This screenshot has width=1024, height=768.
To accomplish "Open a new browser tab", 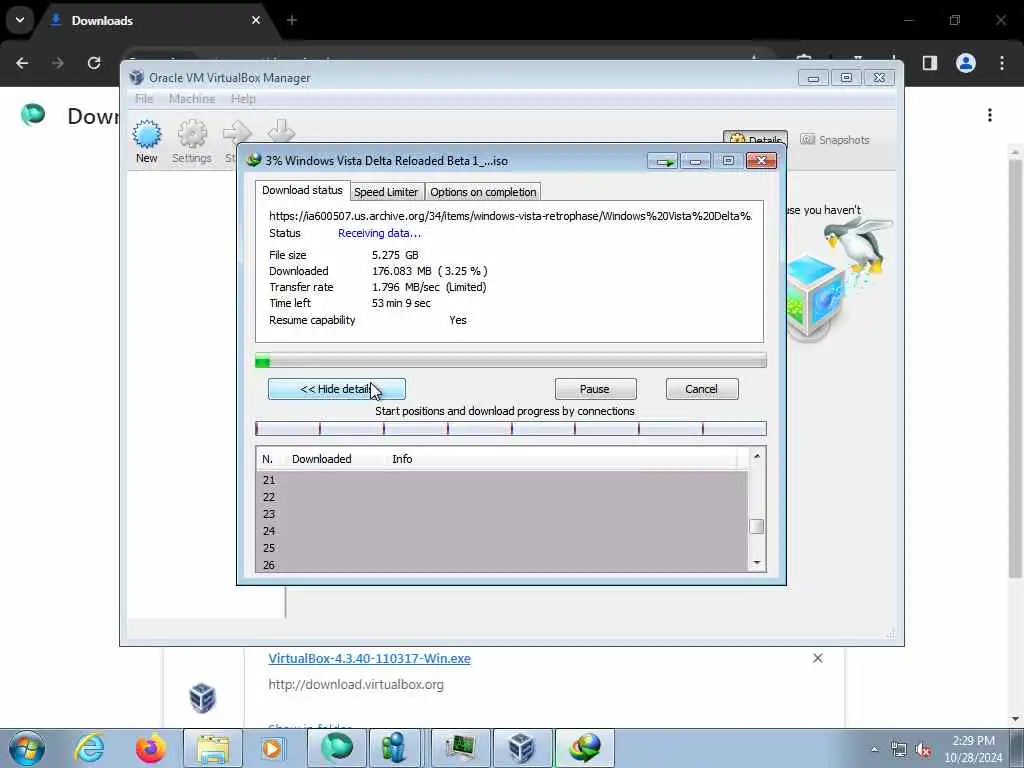I will (x=292, y=20).
